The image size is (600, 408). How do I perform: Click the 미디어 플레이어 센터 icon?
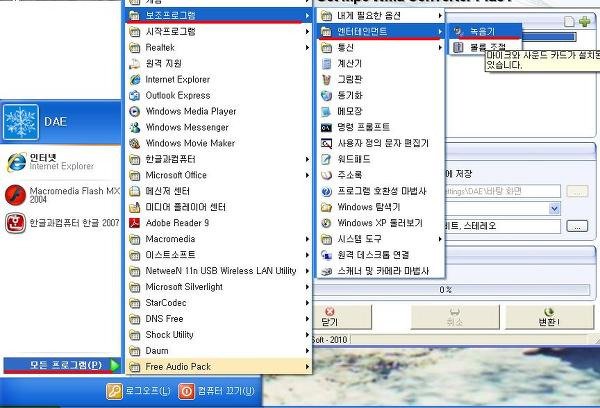click(x=135, y=207)
